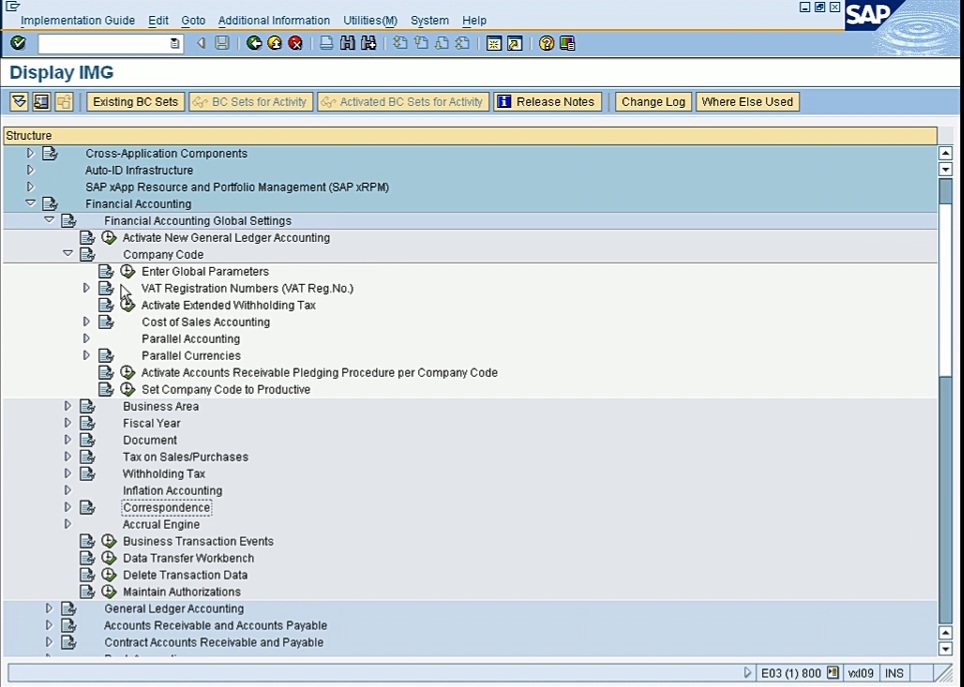The width and height of the screenshot is (964, 687).
Task: Expand the Withholding Tax node
Action: (x=68, y=474)
